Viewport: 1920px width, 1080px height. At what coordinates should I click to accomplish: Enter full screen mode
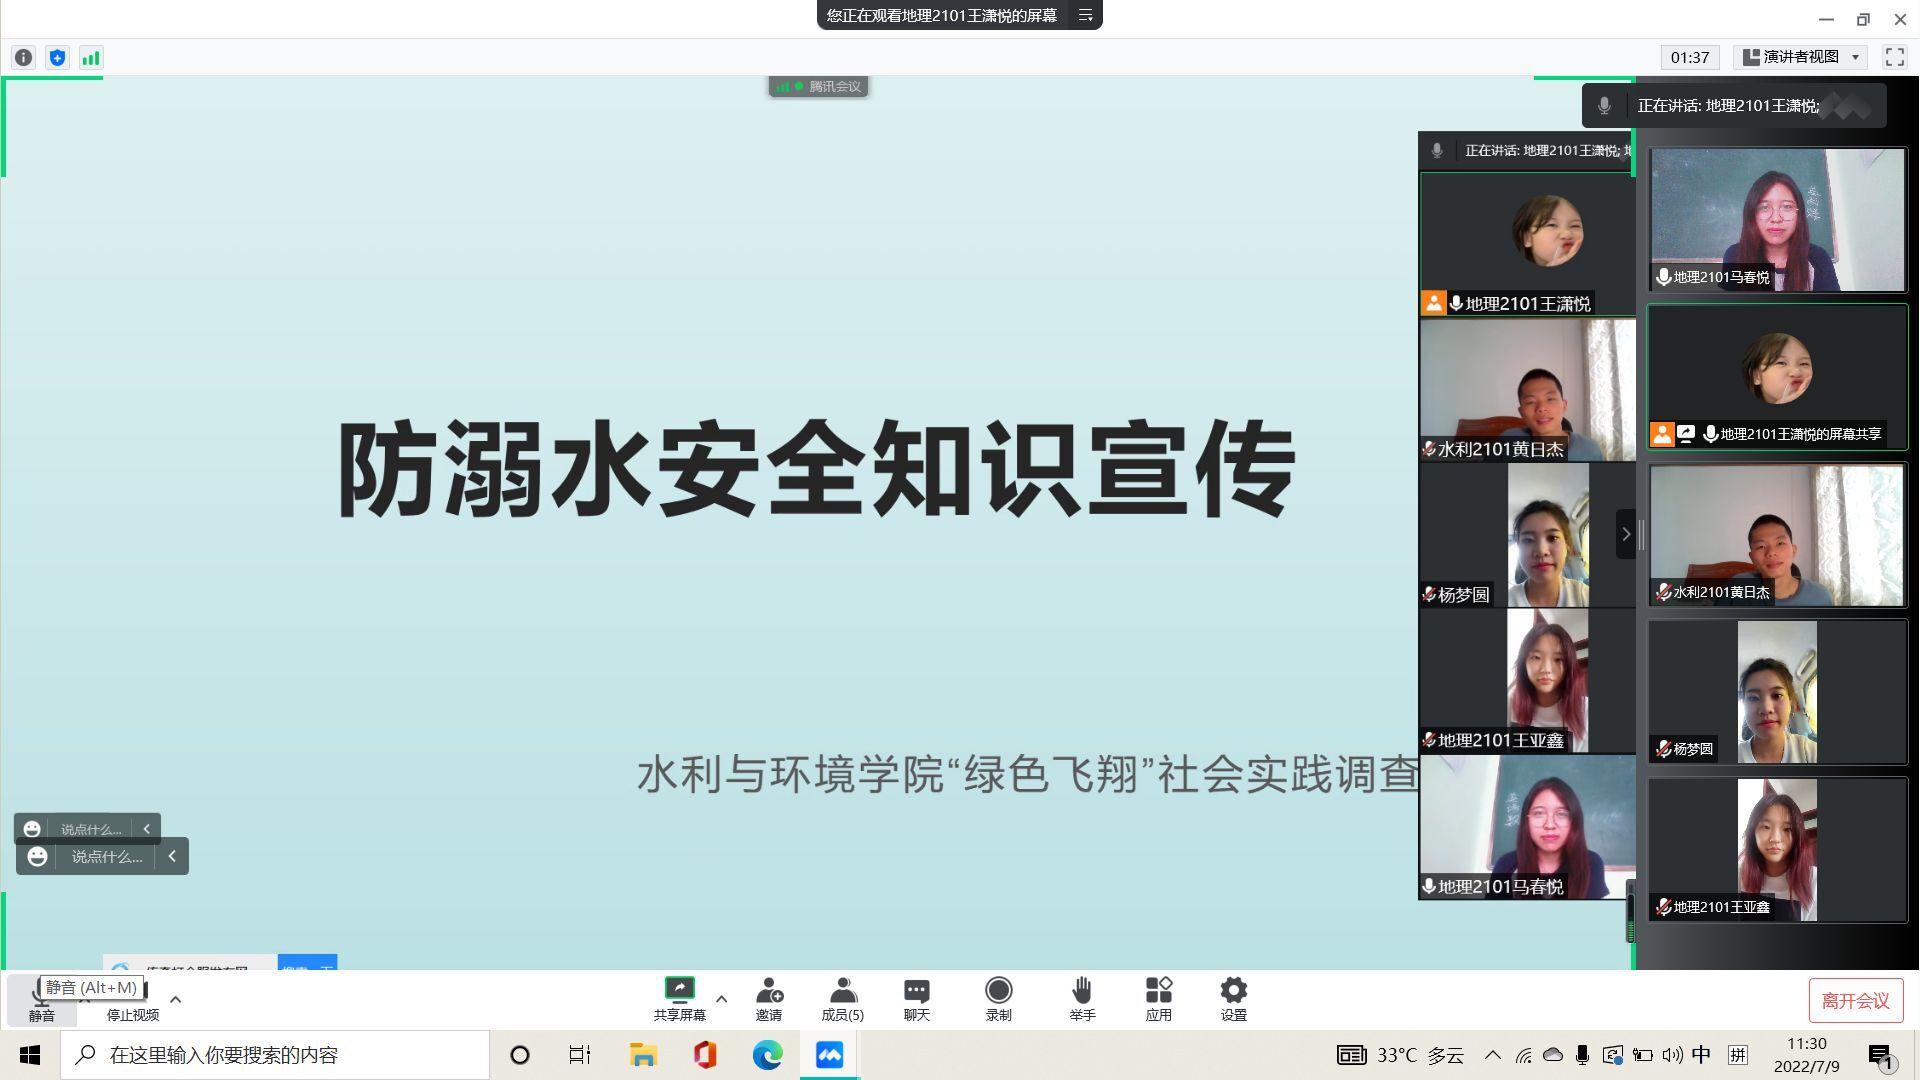(x=1894, y=57)
